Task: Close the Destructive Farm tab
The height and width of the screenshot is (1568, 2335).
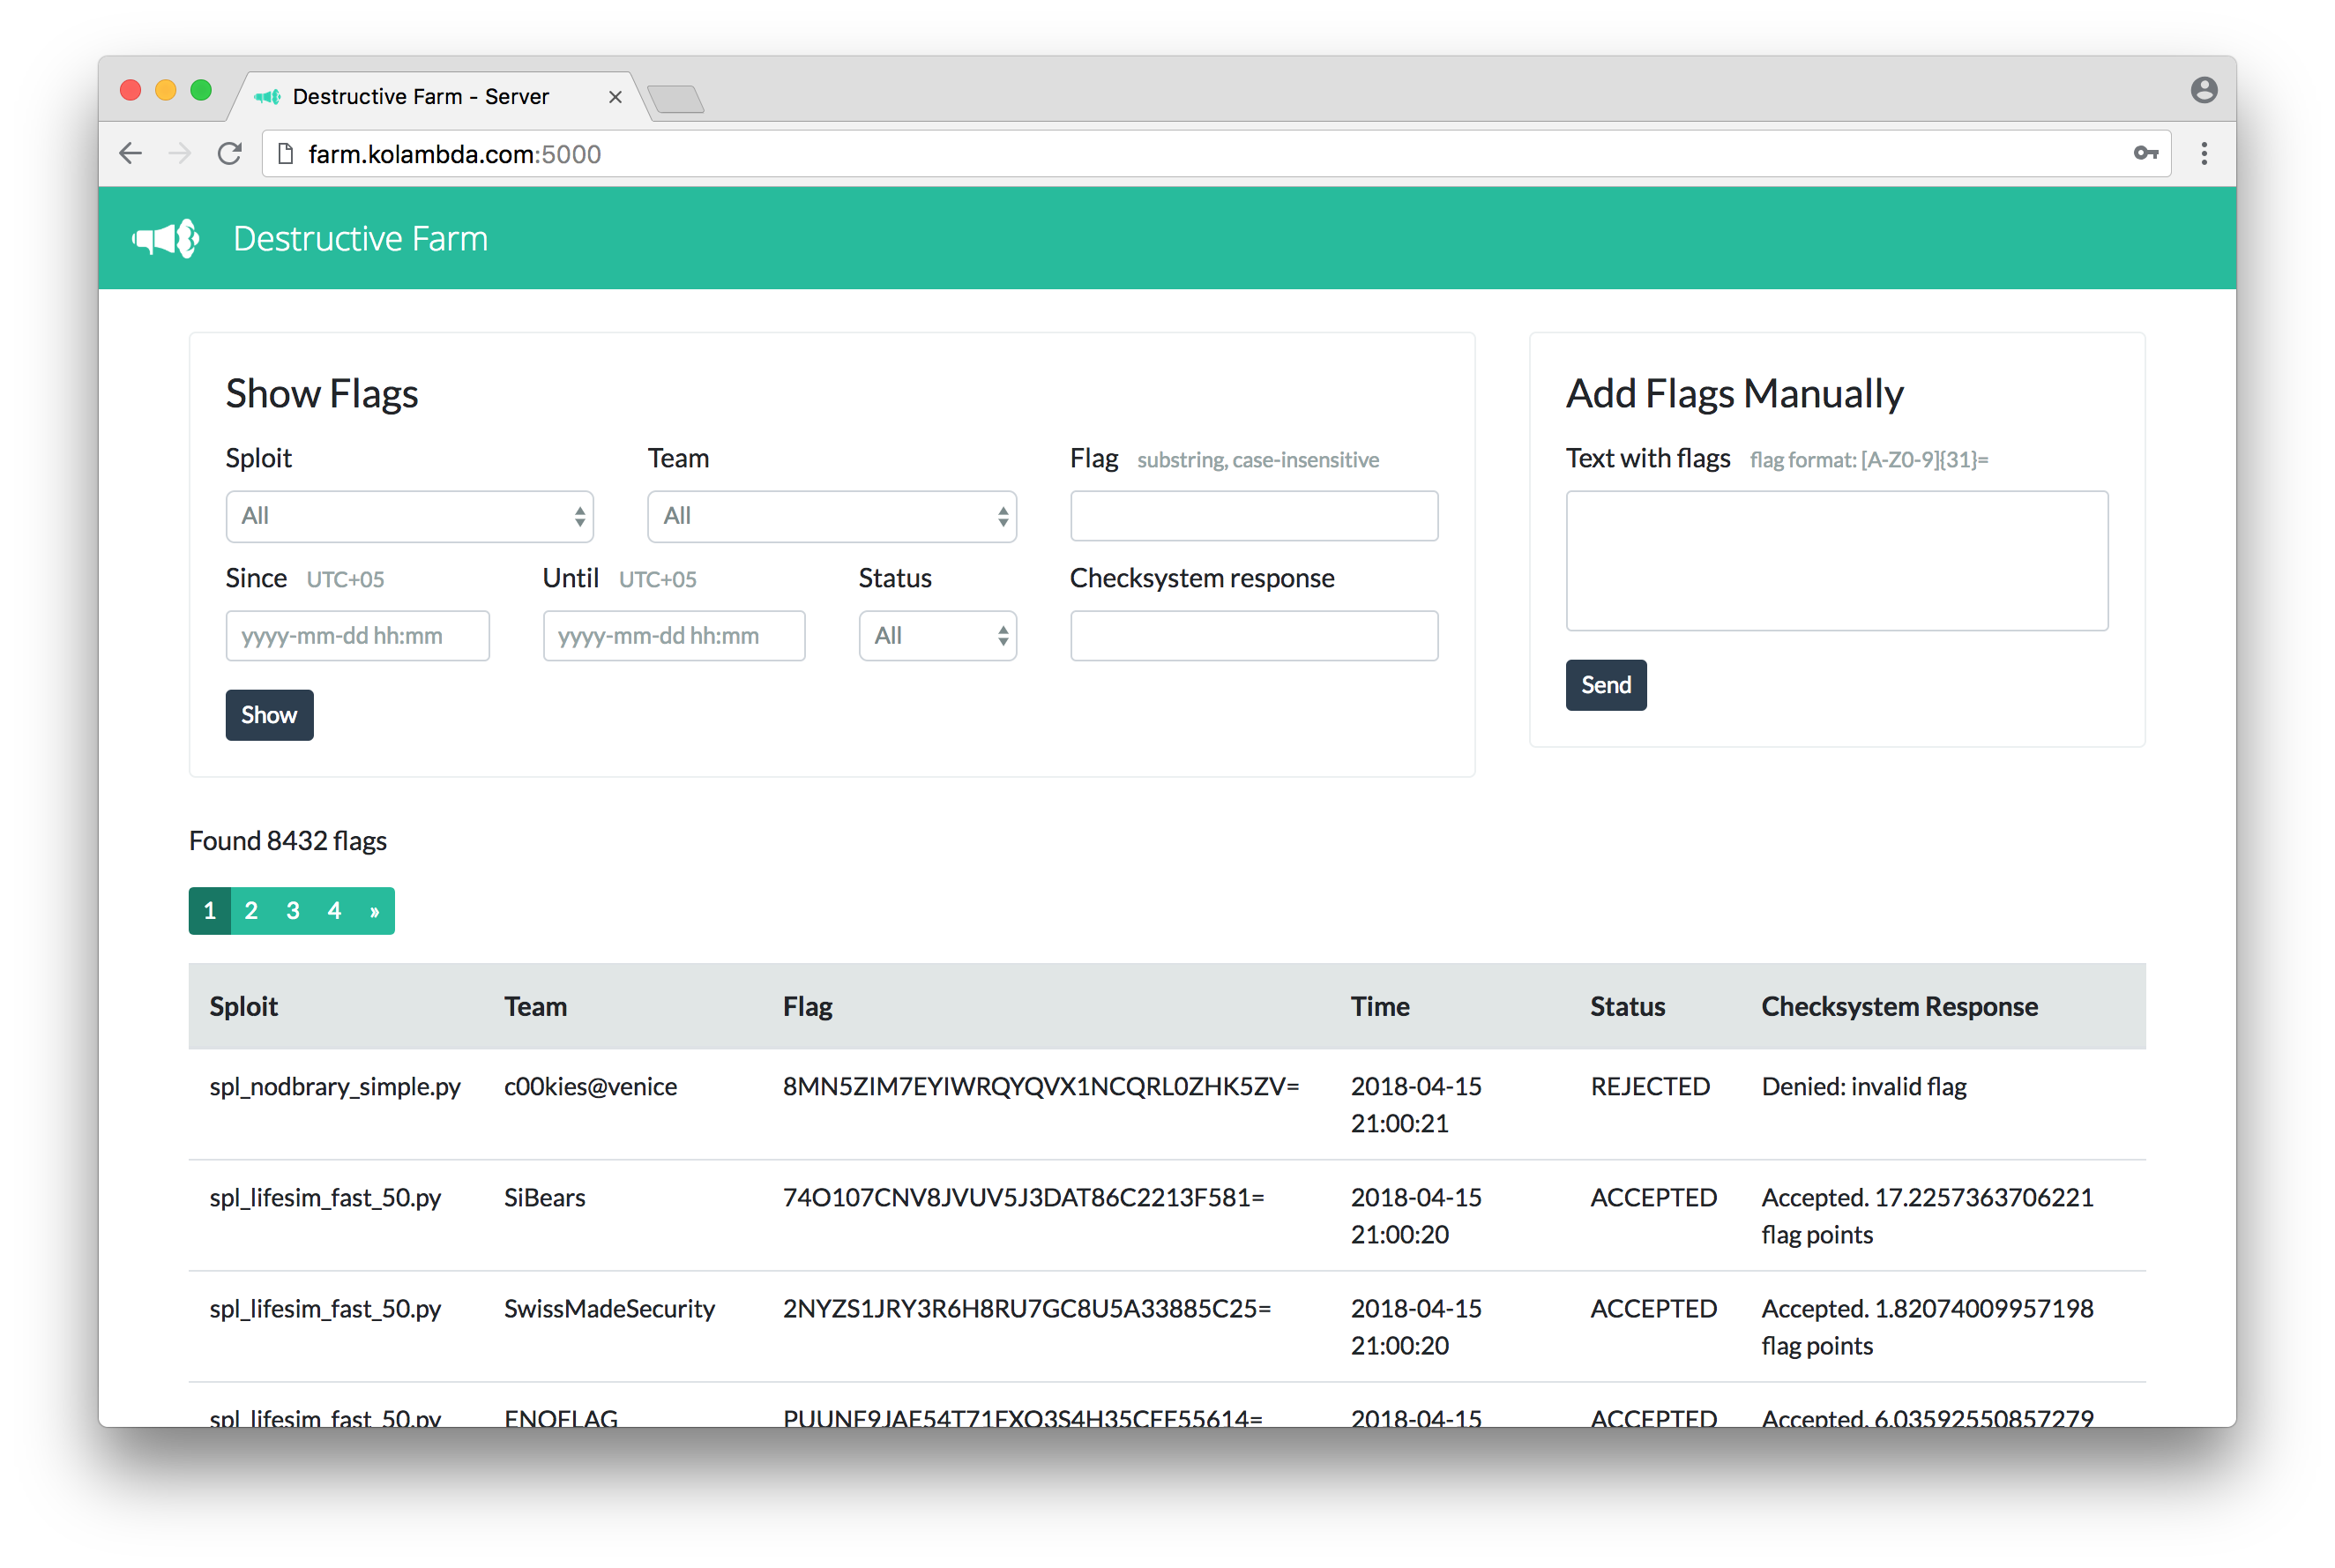Action: pyautogui.click(x=615, y=97)
